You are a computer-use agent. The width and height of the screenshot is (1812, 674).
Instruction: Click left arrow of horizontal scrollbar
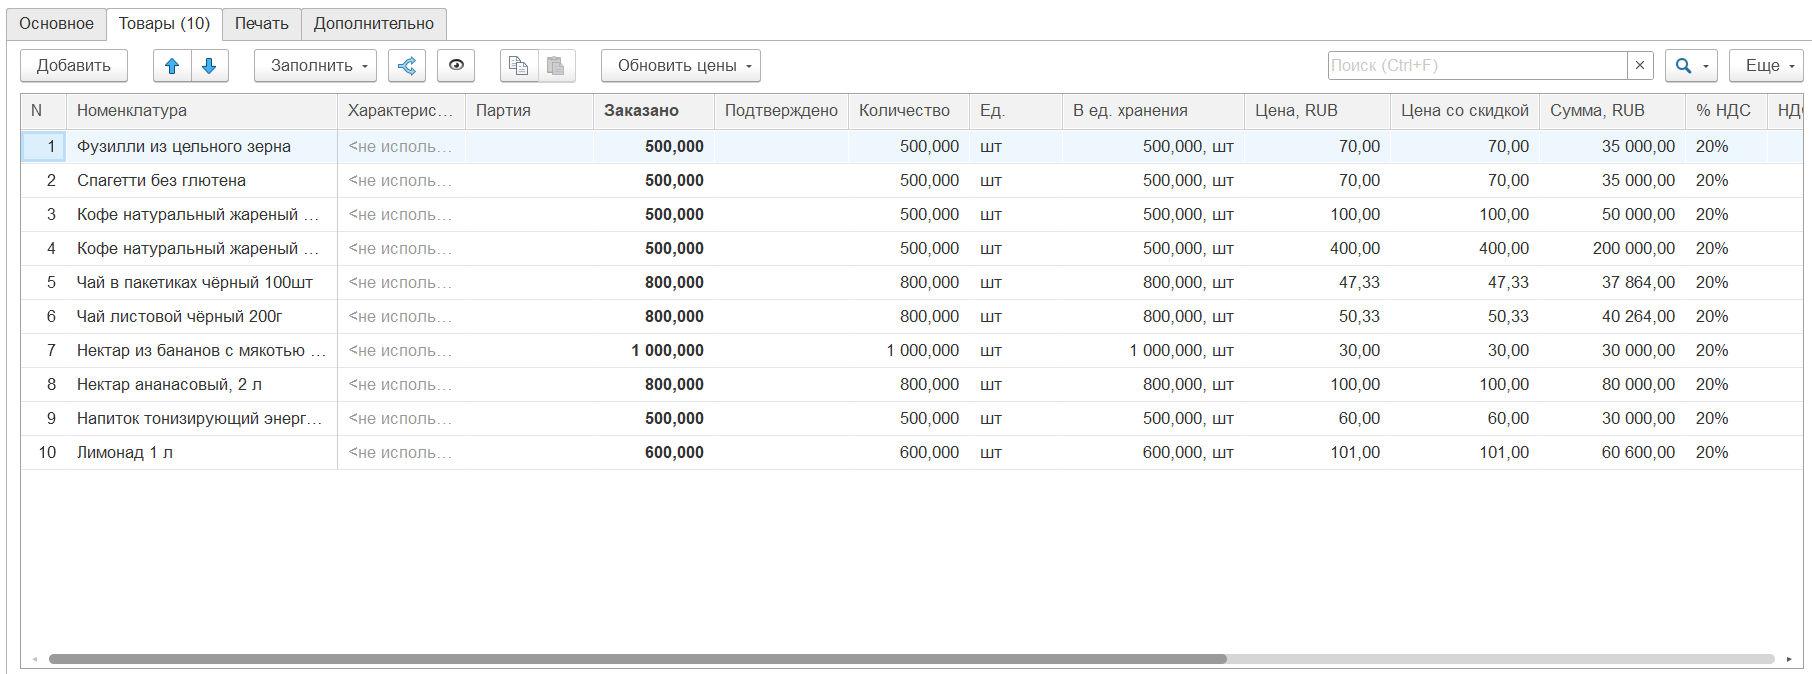click(35, 659)
